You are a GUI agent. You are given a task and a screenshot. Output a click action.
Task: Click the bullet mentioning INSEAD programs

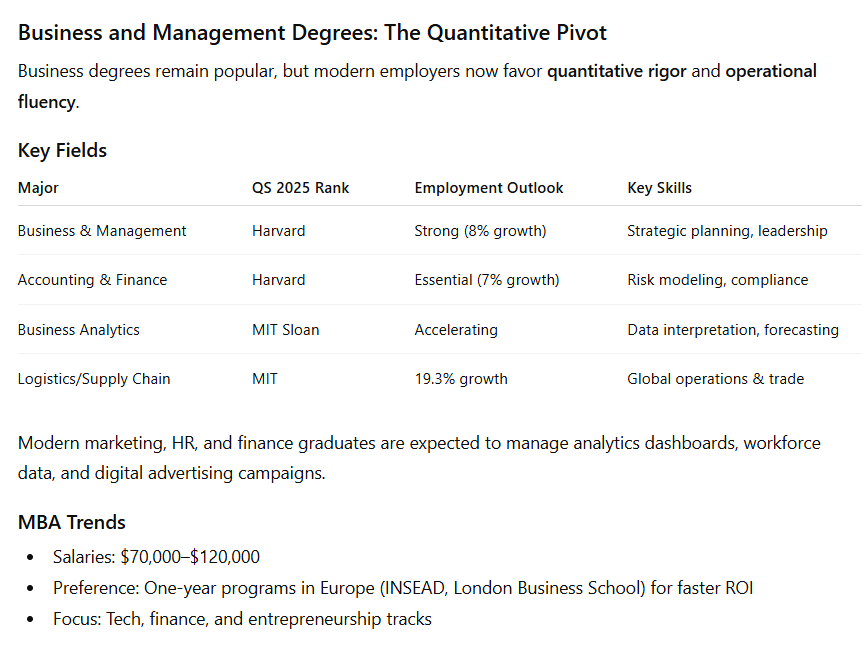tap(402, 588)
